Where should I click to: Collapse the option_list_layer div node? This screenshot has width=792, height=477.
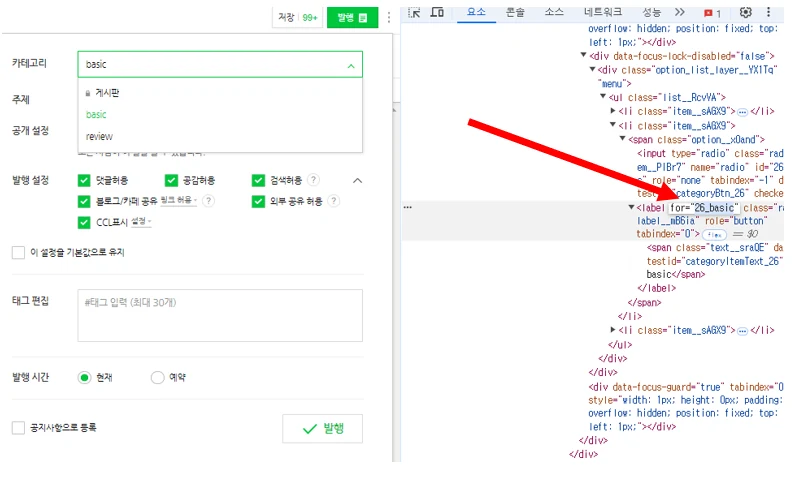[x=592, y=69]
